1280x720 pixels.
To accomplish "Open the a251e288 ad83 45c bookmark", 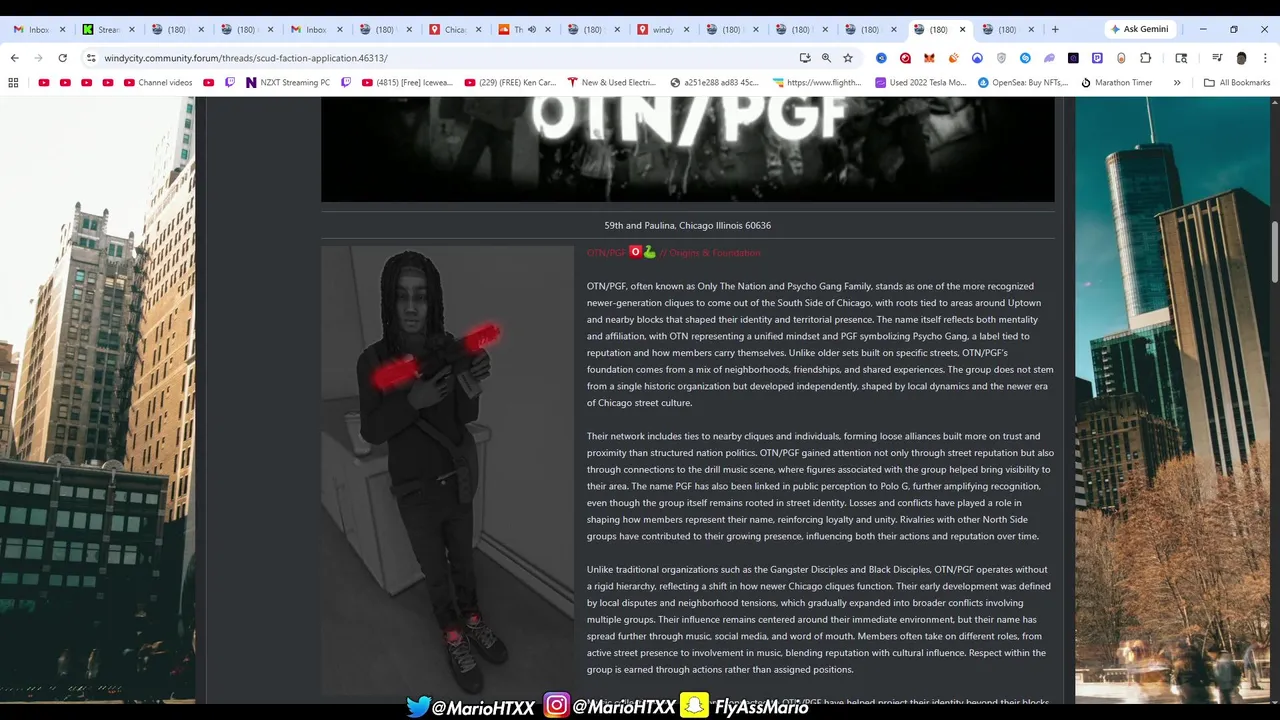I will point(715,82).
